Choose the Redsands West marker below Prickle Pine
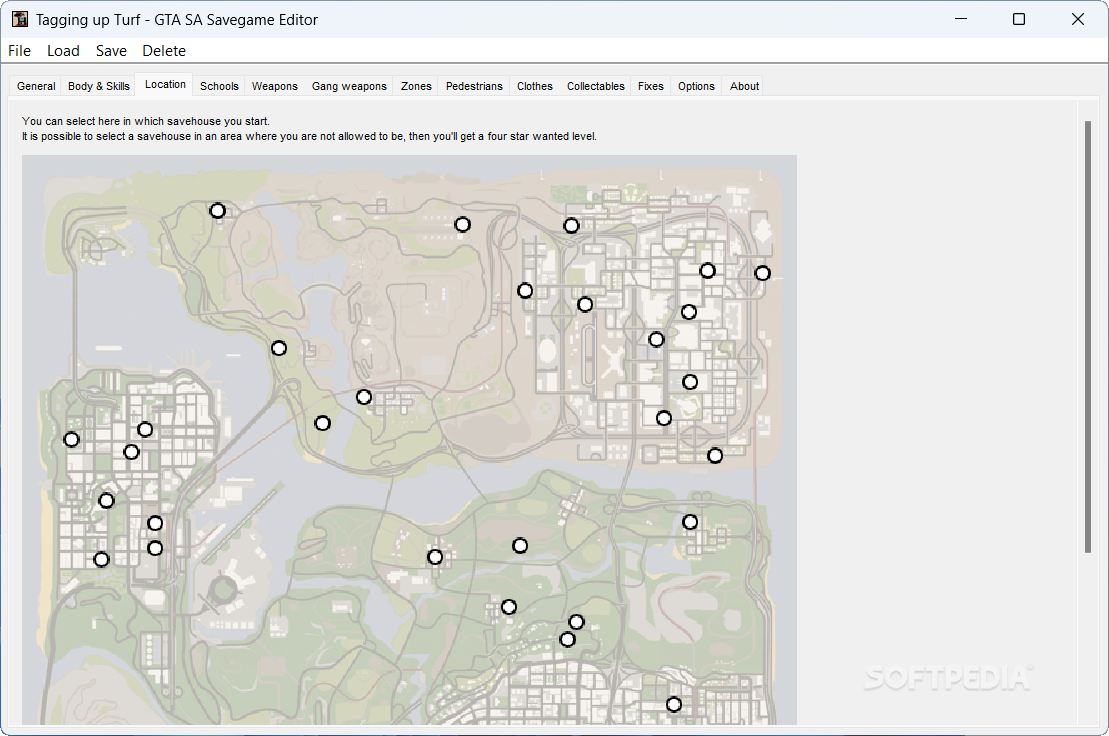 tap(585, 304)
